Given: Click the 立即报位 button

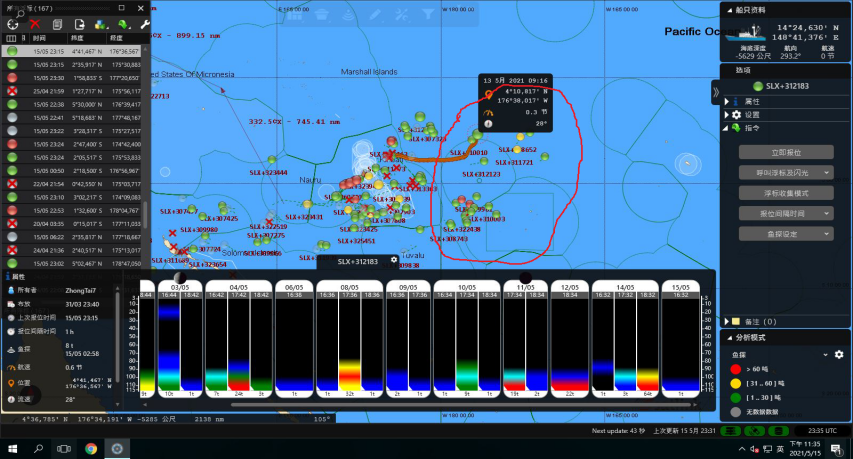Looking at the screenshot, I should click(x=786, y=151).
